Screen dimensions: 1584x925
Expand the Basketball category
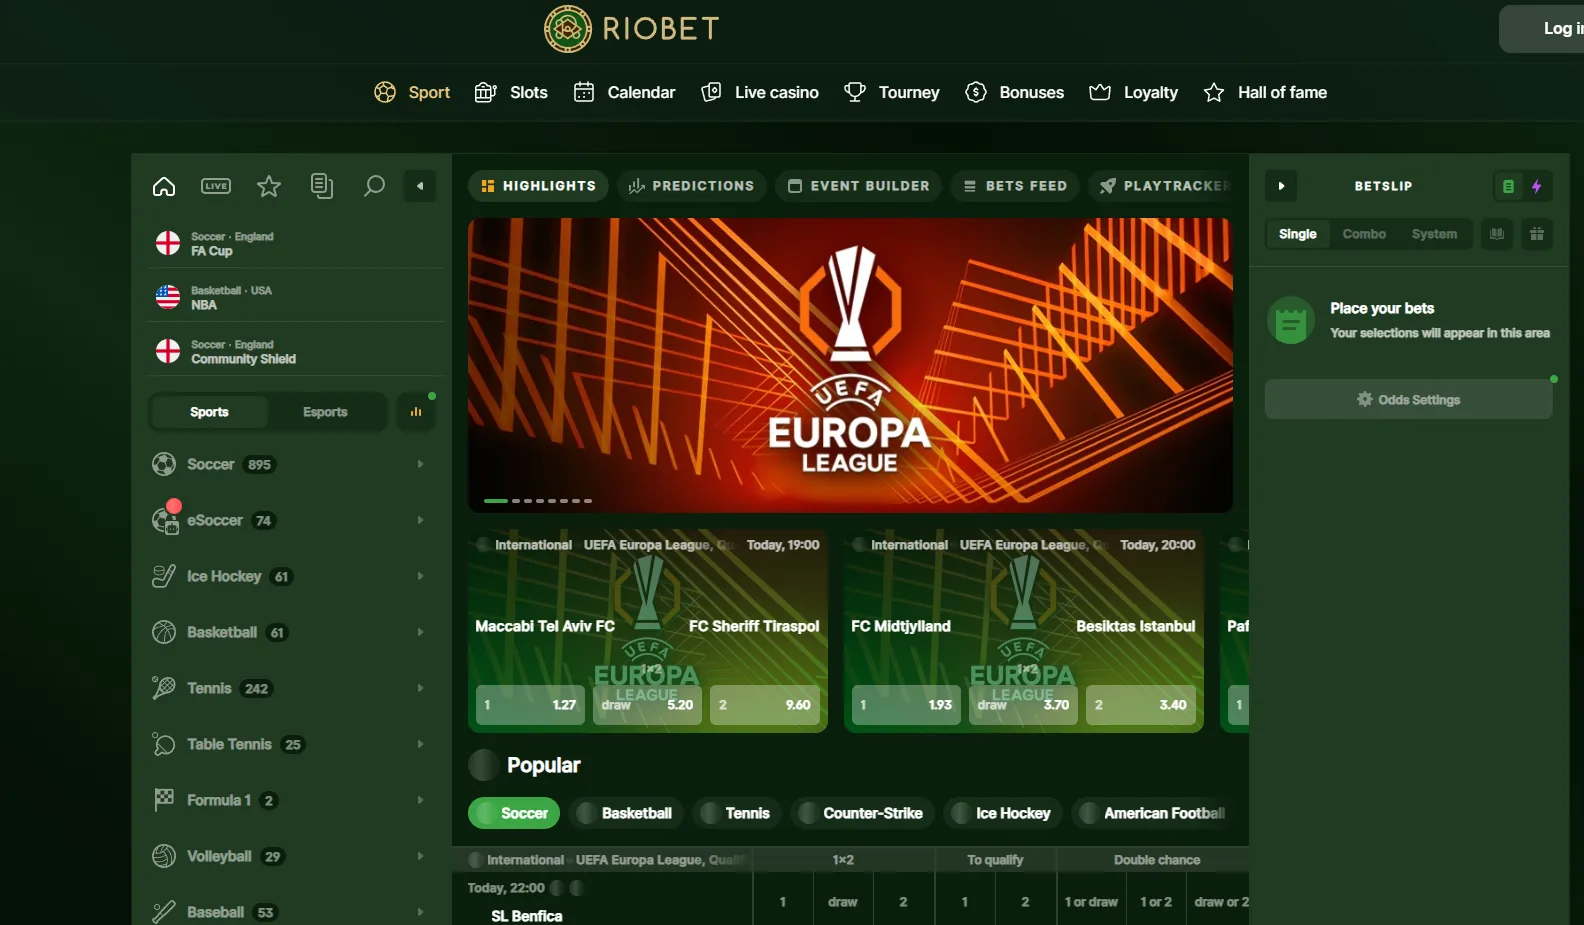point(290,632)
